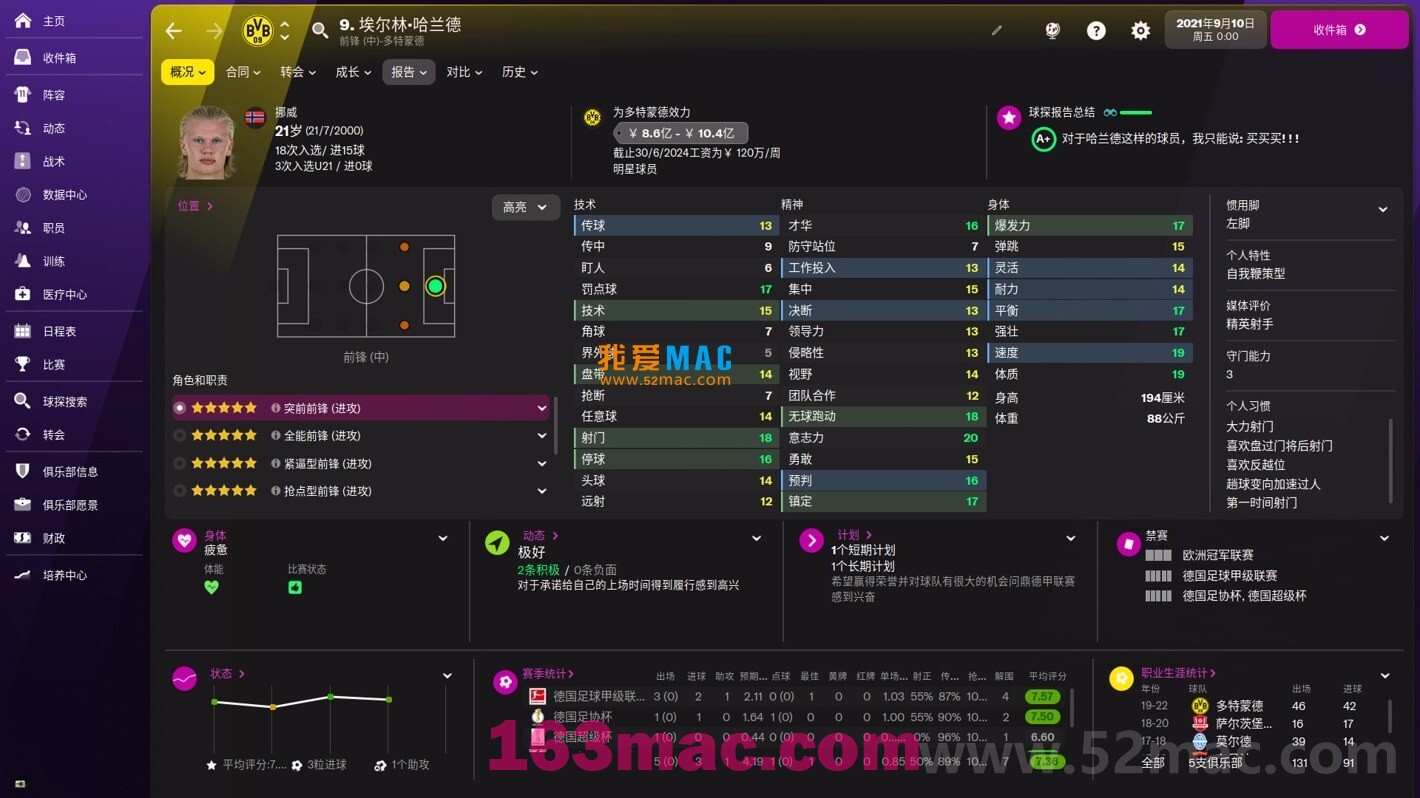Select 全能前锋 (进攻) role radio
Image resolution: width=1420 pixels, height=798 pixels.
coord(180,436)
